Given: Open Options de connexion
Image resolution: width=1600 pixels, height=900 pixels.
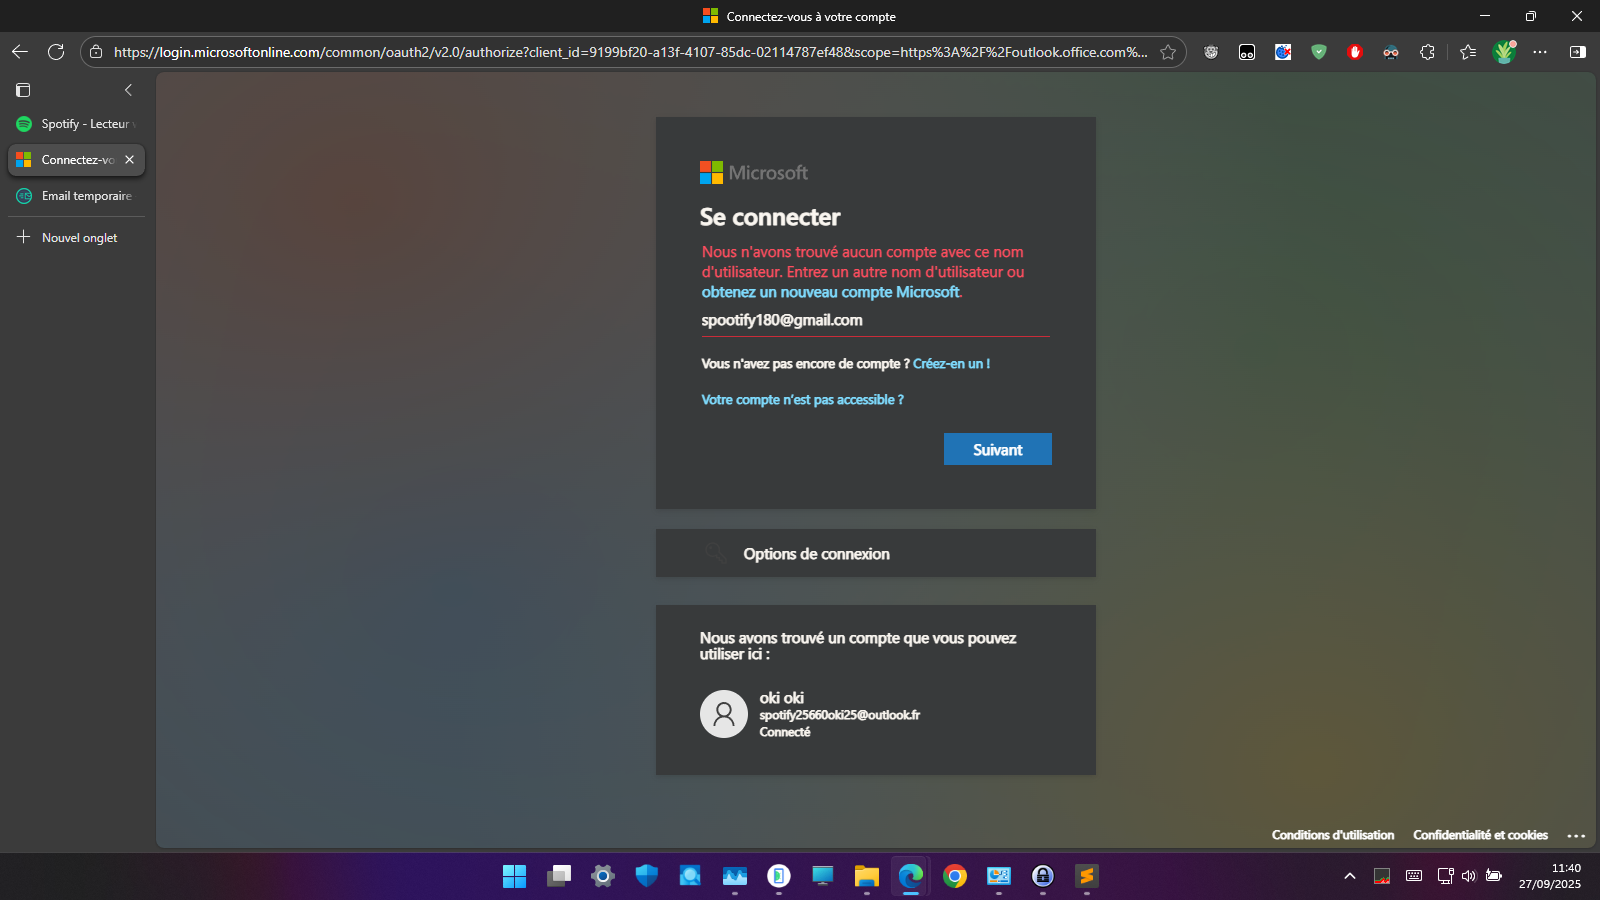Looking at the screenshot, I should click(x=876, y=553).
